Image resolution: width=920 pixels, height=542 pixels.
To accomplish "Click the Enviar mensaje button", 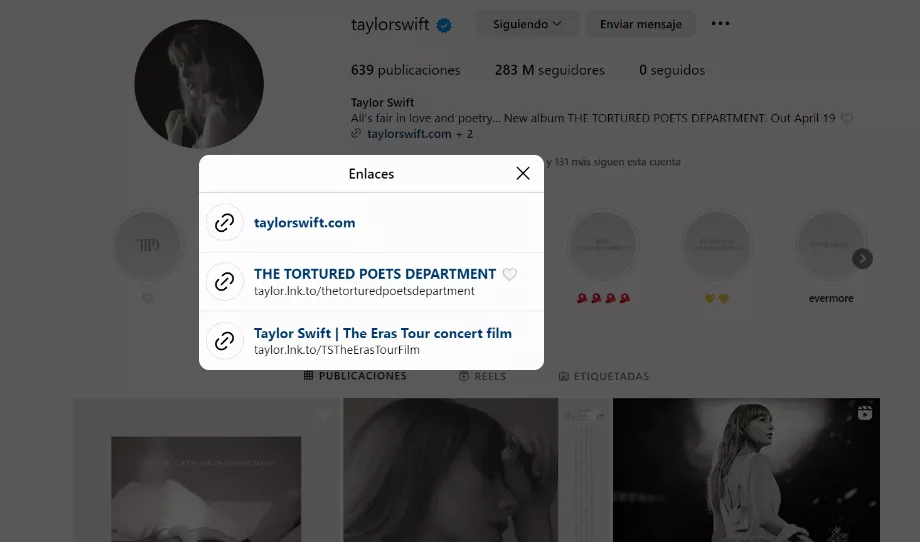I will [x=641, y=24].
